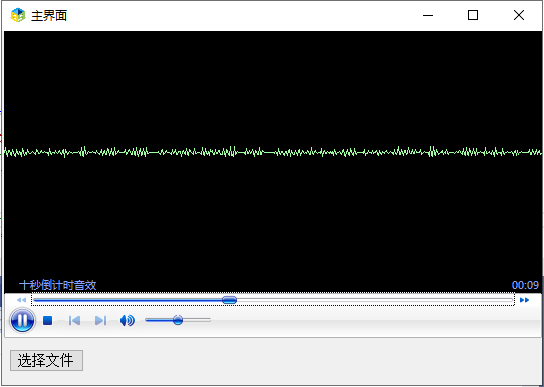Click the unplayed portion of the seek bar
544x387 pixels.
coord(375,300)
